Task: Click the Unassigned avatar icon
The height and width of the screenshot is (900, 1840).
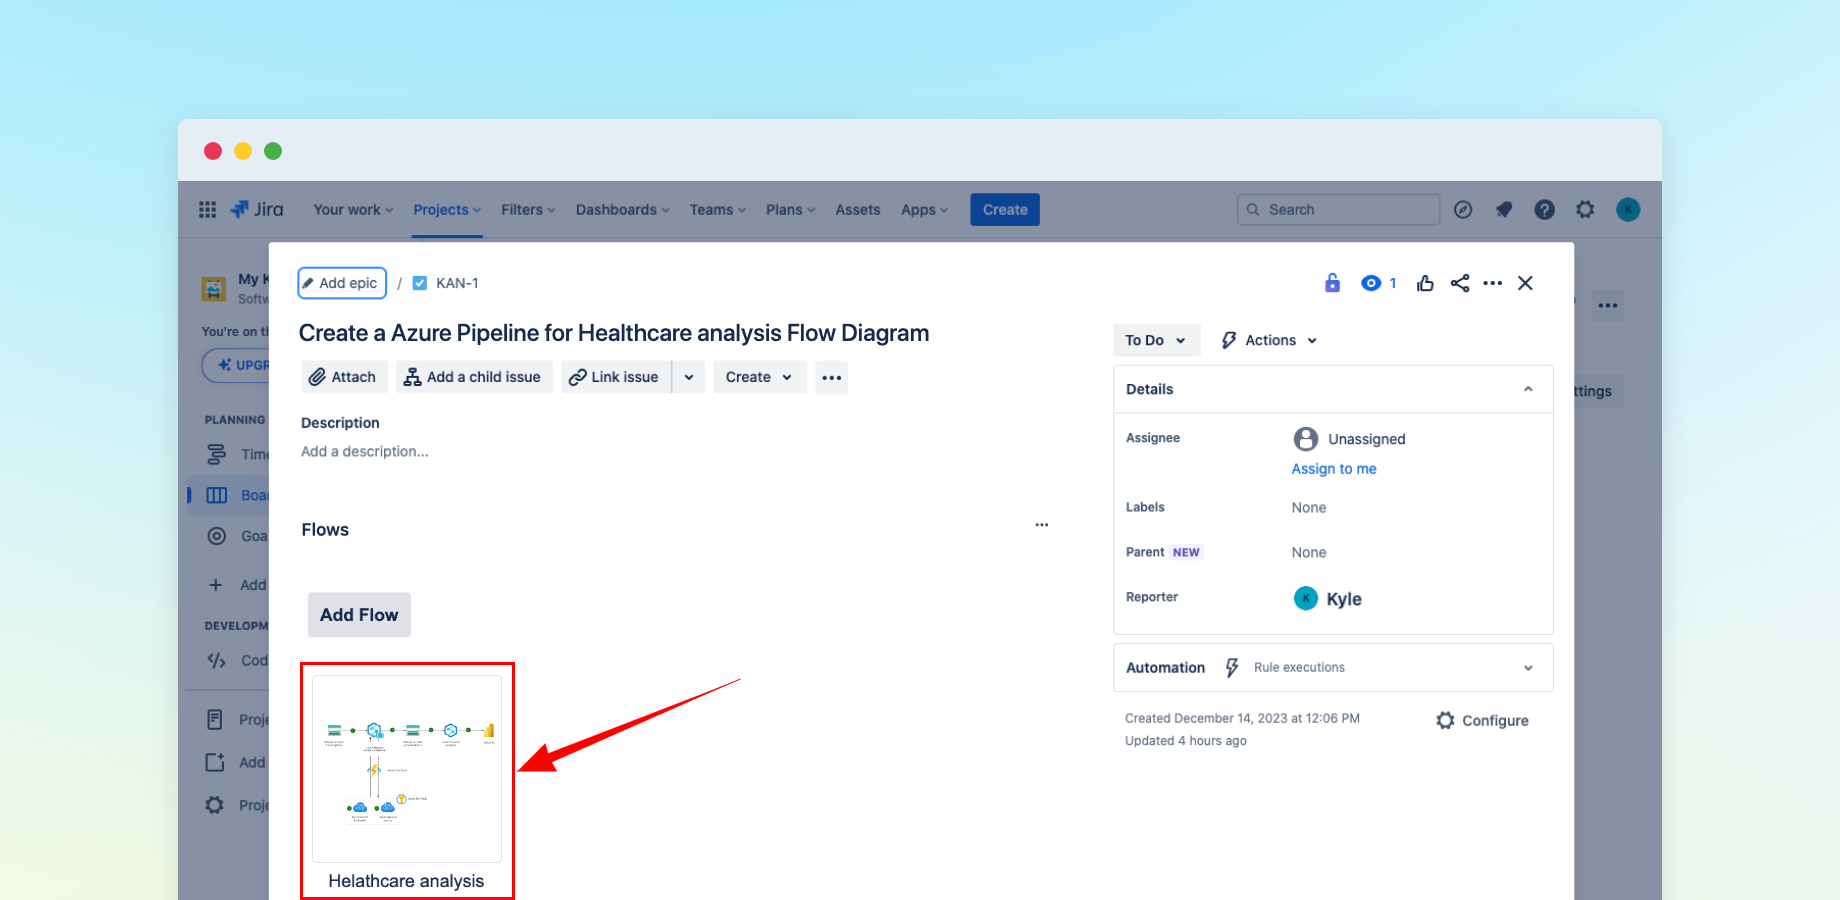Action: click(1306, 439)
